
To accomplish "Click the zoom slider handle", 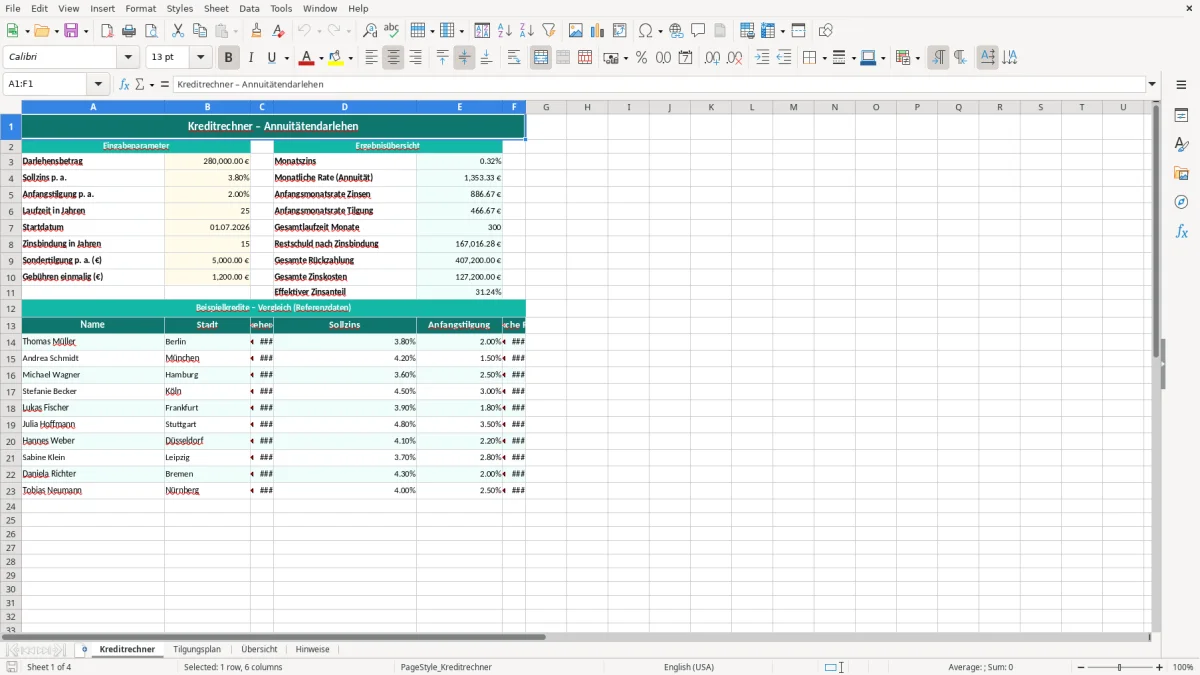I will pos(1120,667).
